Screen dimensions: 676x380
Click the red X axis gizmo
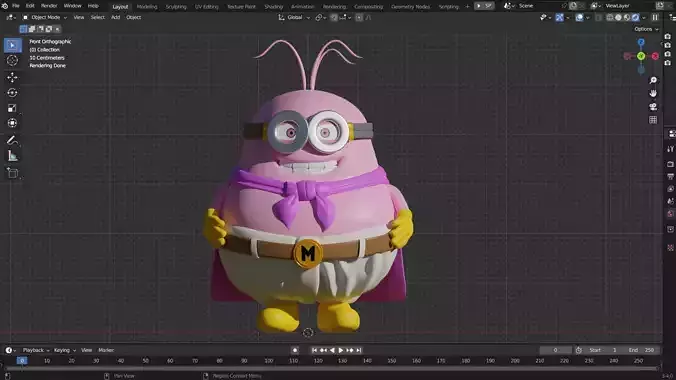tap(655, 56)
